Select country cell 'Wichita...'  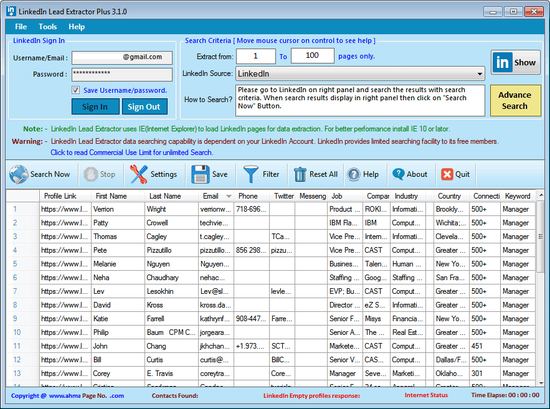coord(451,223)
